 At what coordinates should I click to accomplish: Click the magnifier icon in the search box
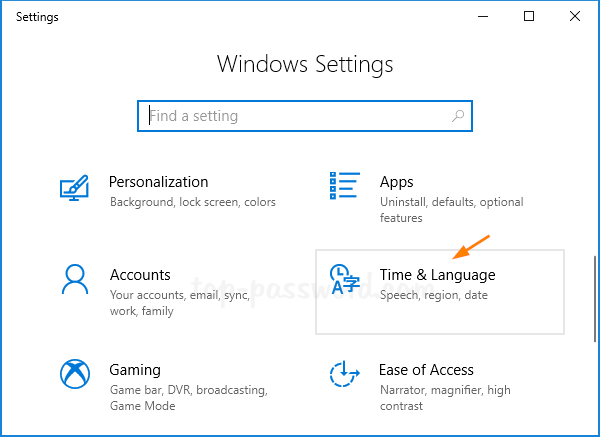coord(458,116)
